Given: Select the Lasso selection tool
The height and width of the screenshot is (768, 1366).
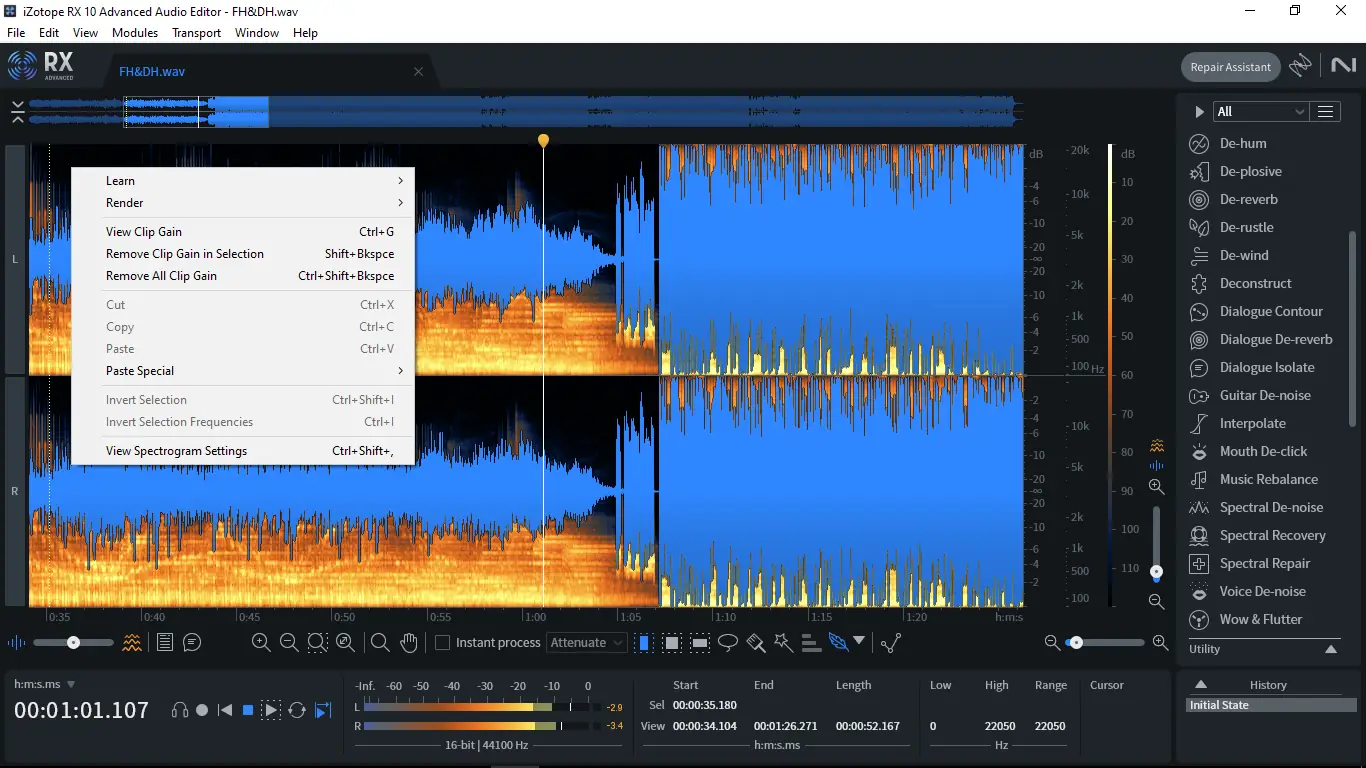Looking at the screenshot, I should (x=728, y=643).
